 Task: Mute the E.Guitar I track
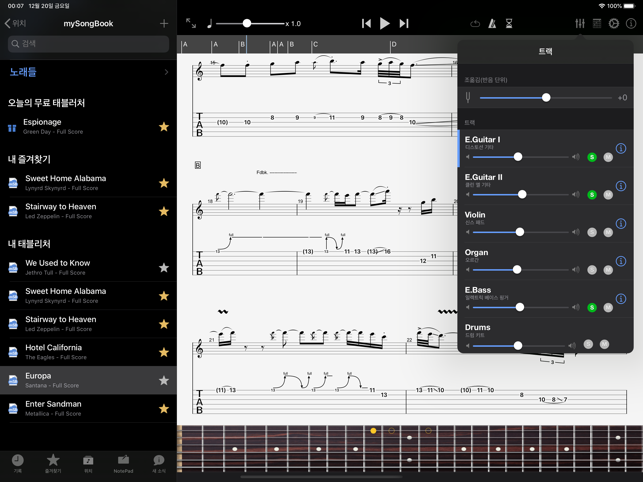pyautogui.click(x=608, y=157)
